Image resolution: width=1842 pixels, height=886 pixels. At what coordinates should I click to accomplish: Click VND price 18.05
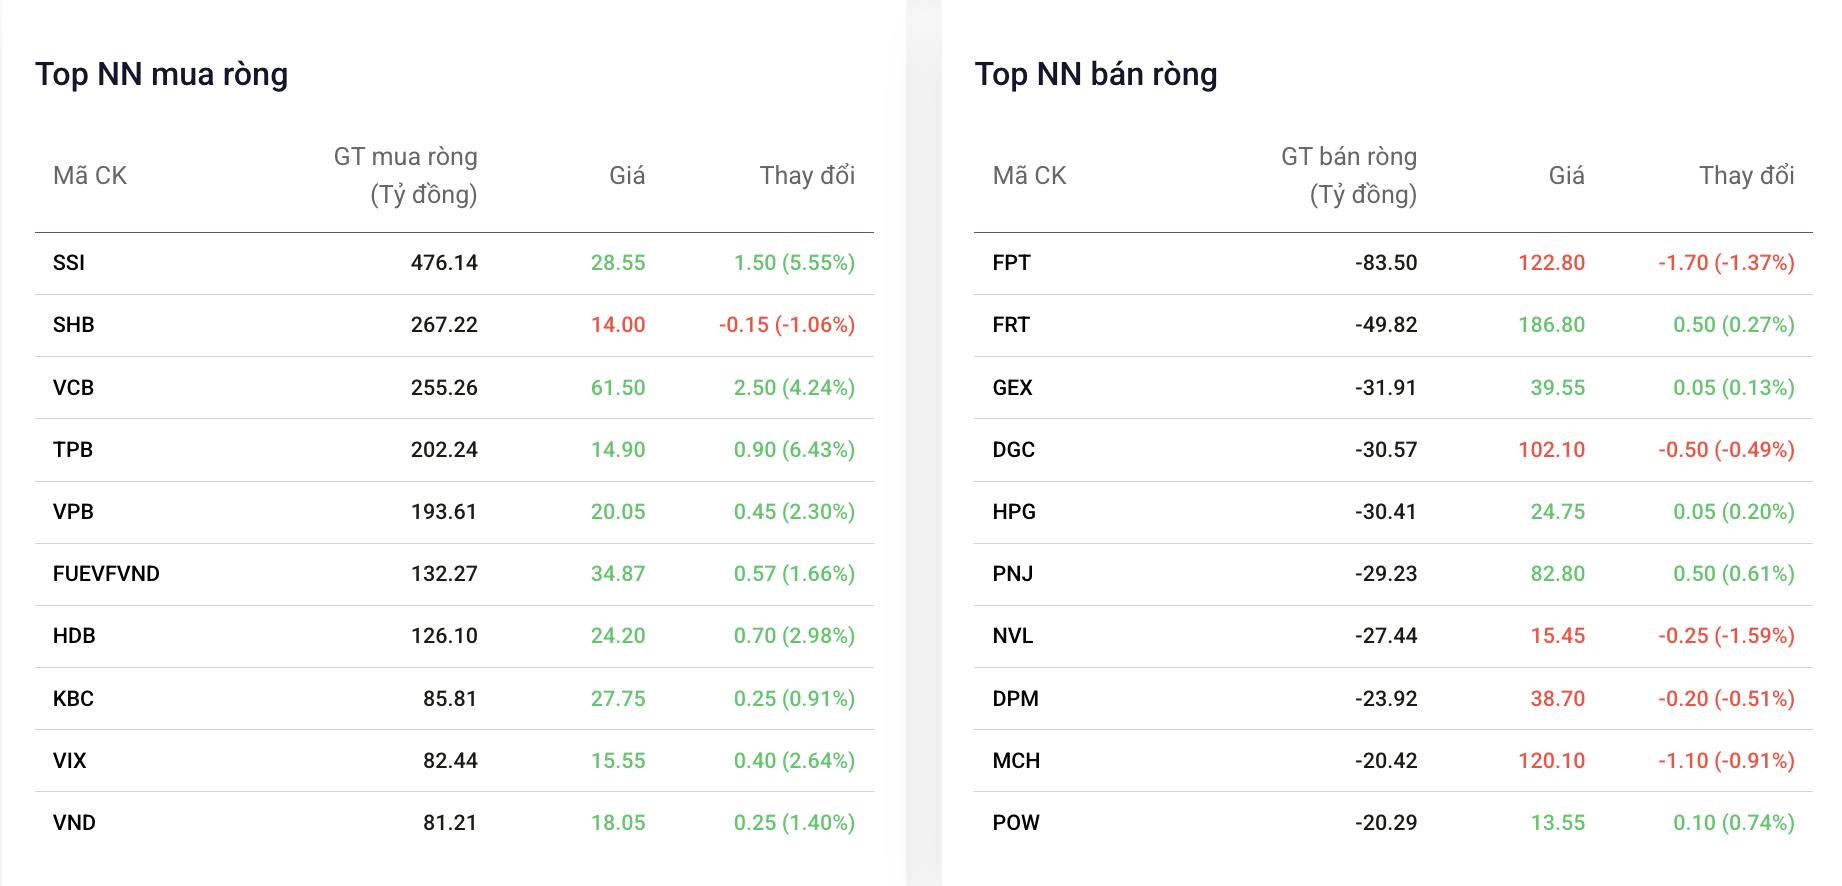coord(618,823)
